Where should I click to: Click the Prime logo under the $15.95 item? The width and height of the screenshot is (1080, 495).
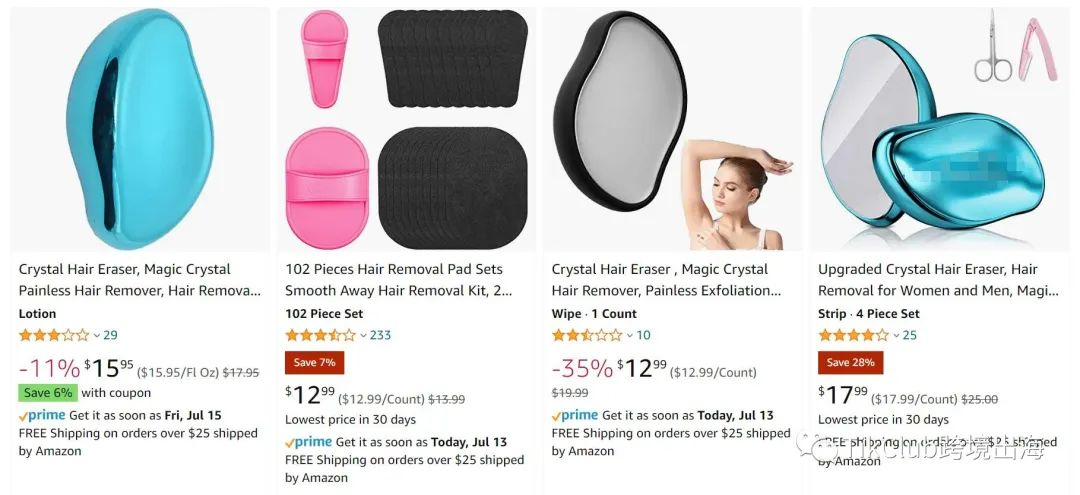42,415
